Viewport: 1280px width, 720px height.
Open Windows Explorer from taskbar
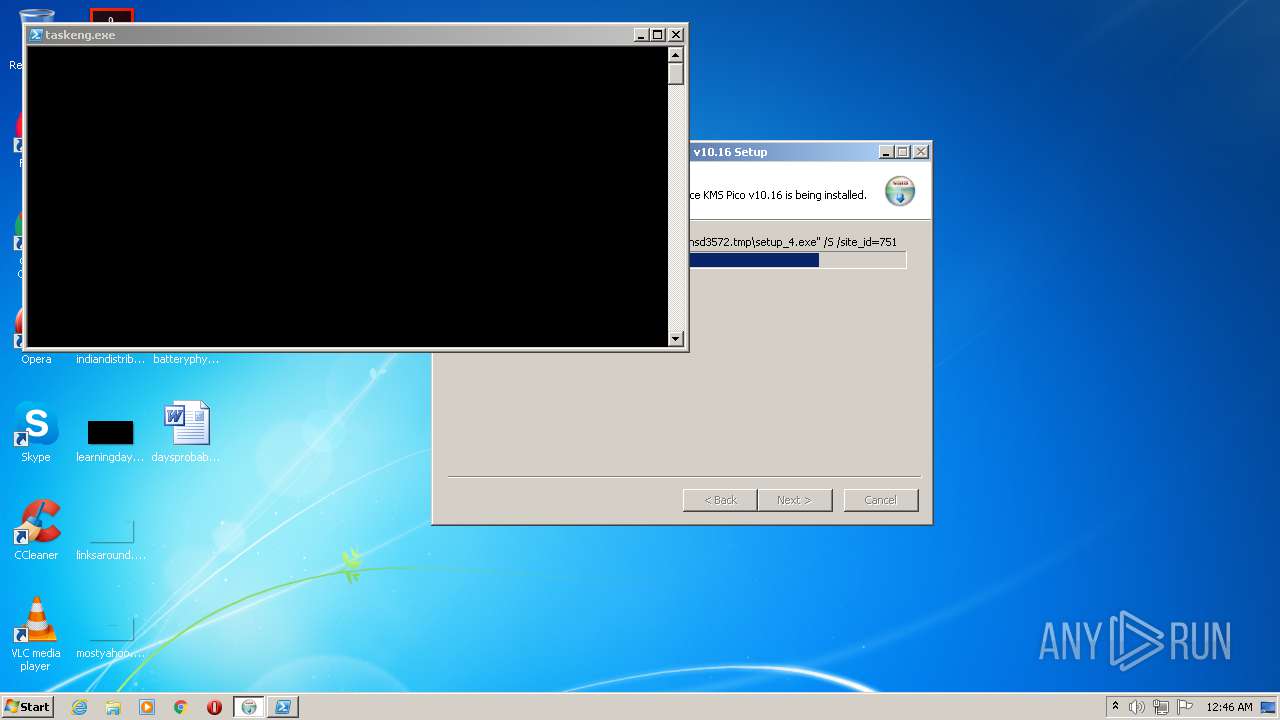(x=113, y=707)
